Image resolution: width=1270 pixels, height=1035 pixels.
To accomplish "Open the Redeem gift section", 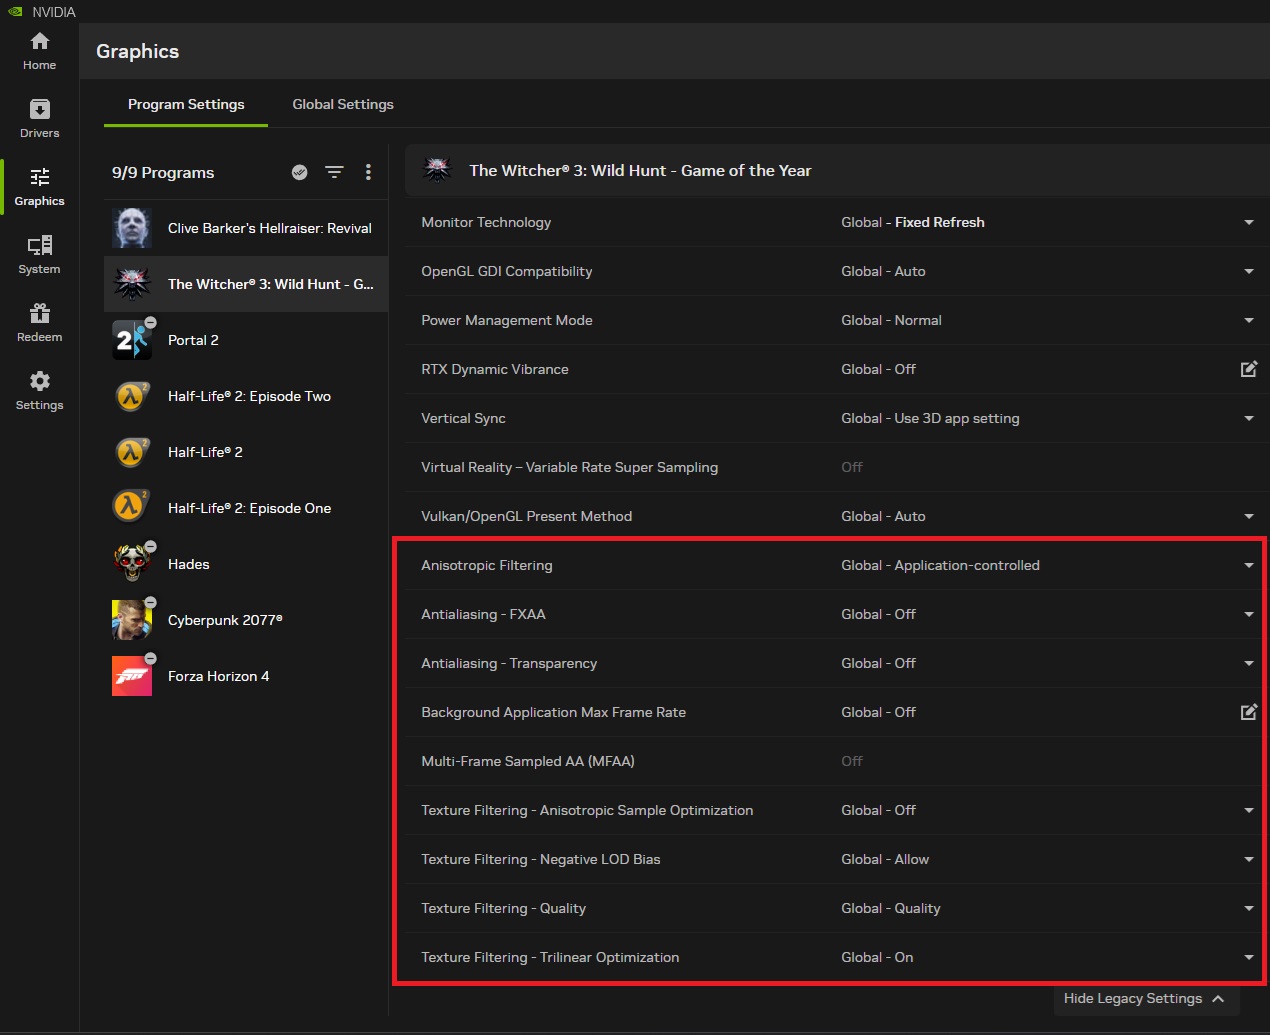I will [x=39, y=323].
